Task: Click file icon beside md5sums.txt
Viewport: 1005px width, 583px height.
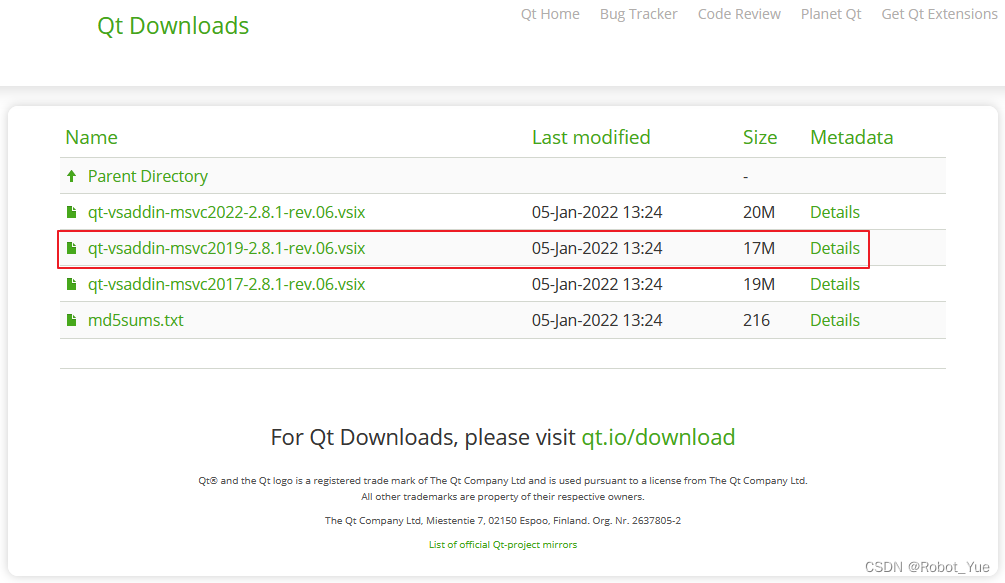Action: point(72,320)
